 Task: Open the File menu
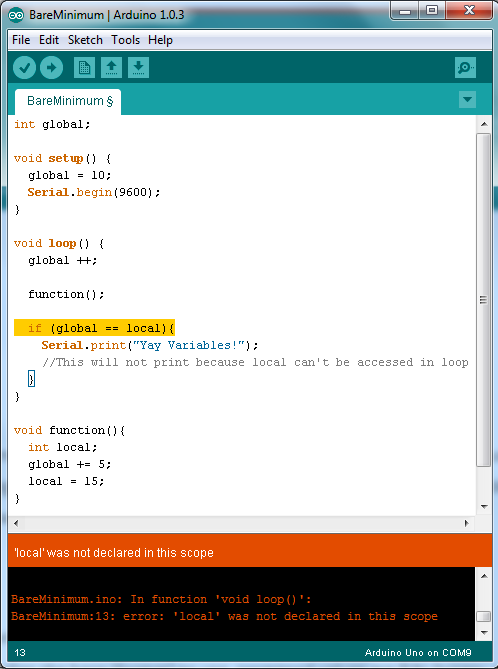pyautogui.click(x=21, y=40)
